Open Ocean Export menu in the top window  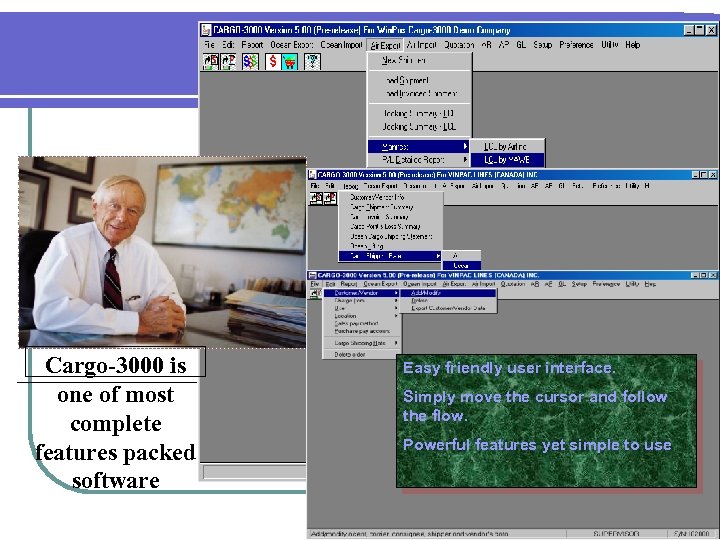[292, 45]
